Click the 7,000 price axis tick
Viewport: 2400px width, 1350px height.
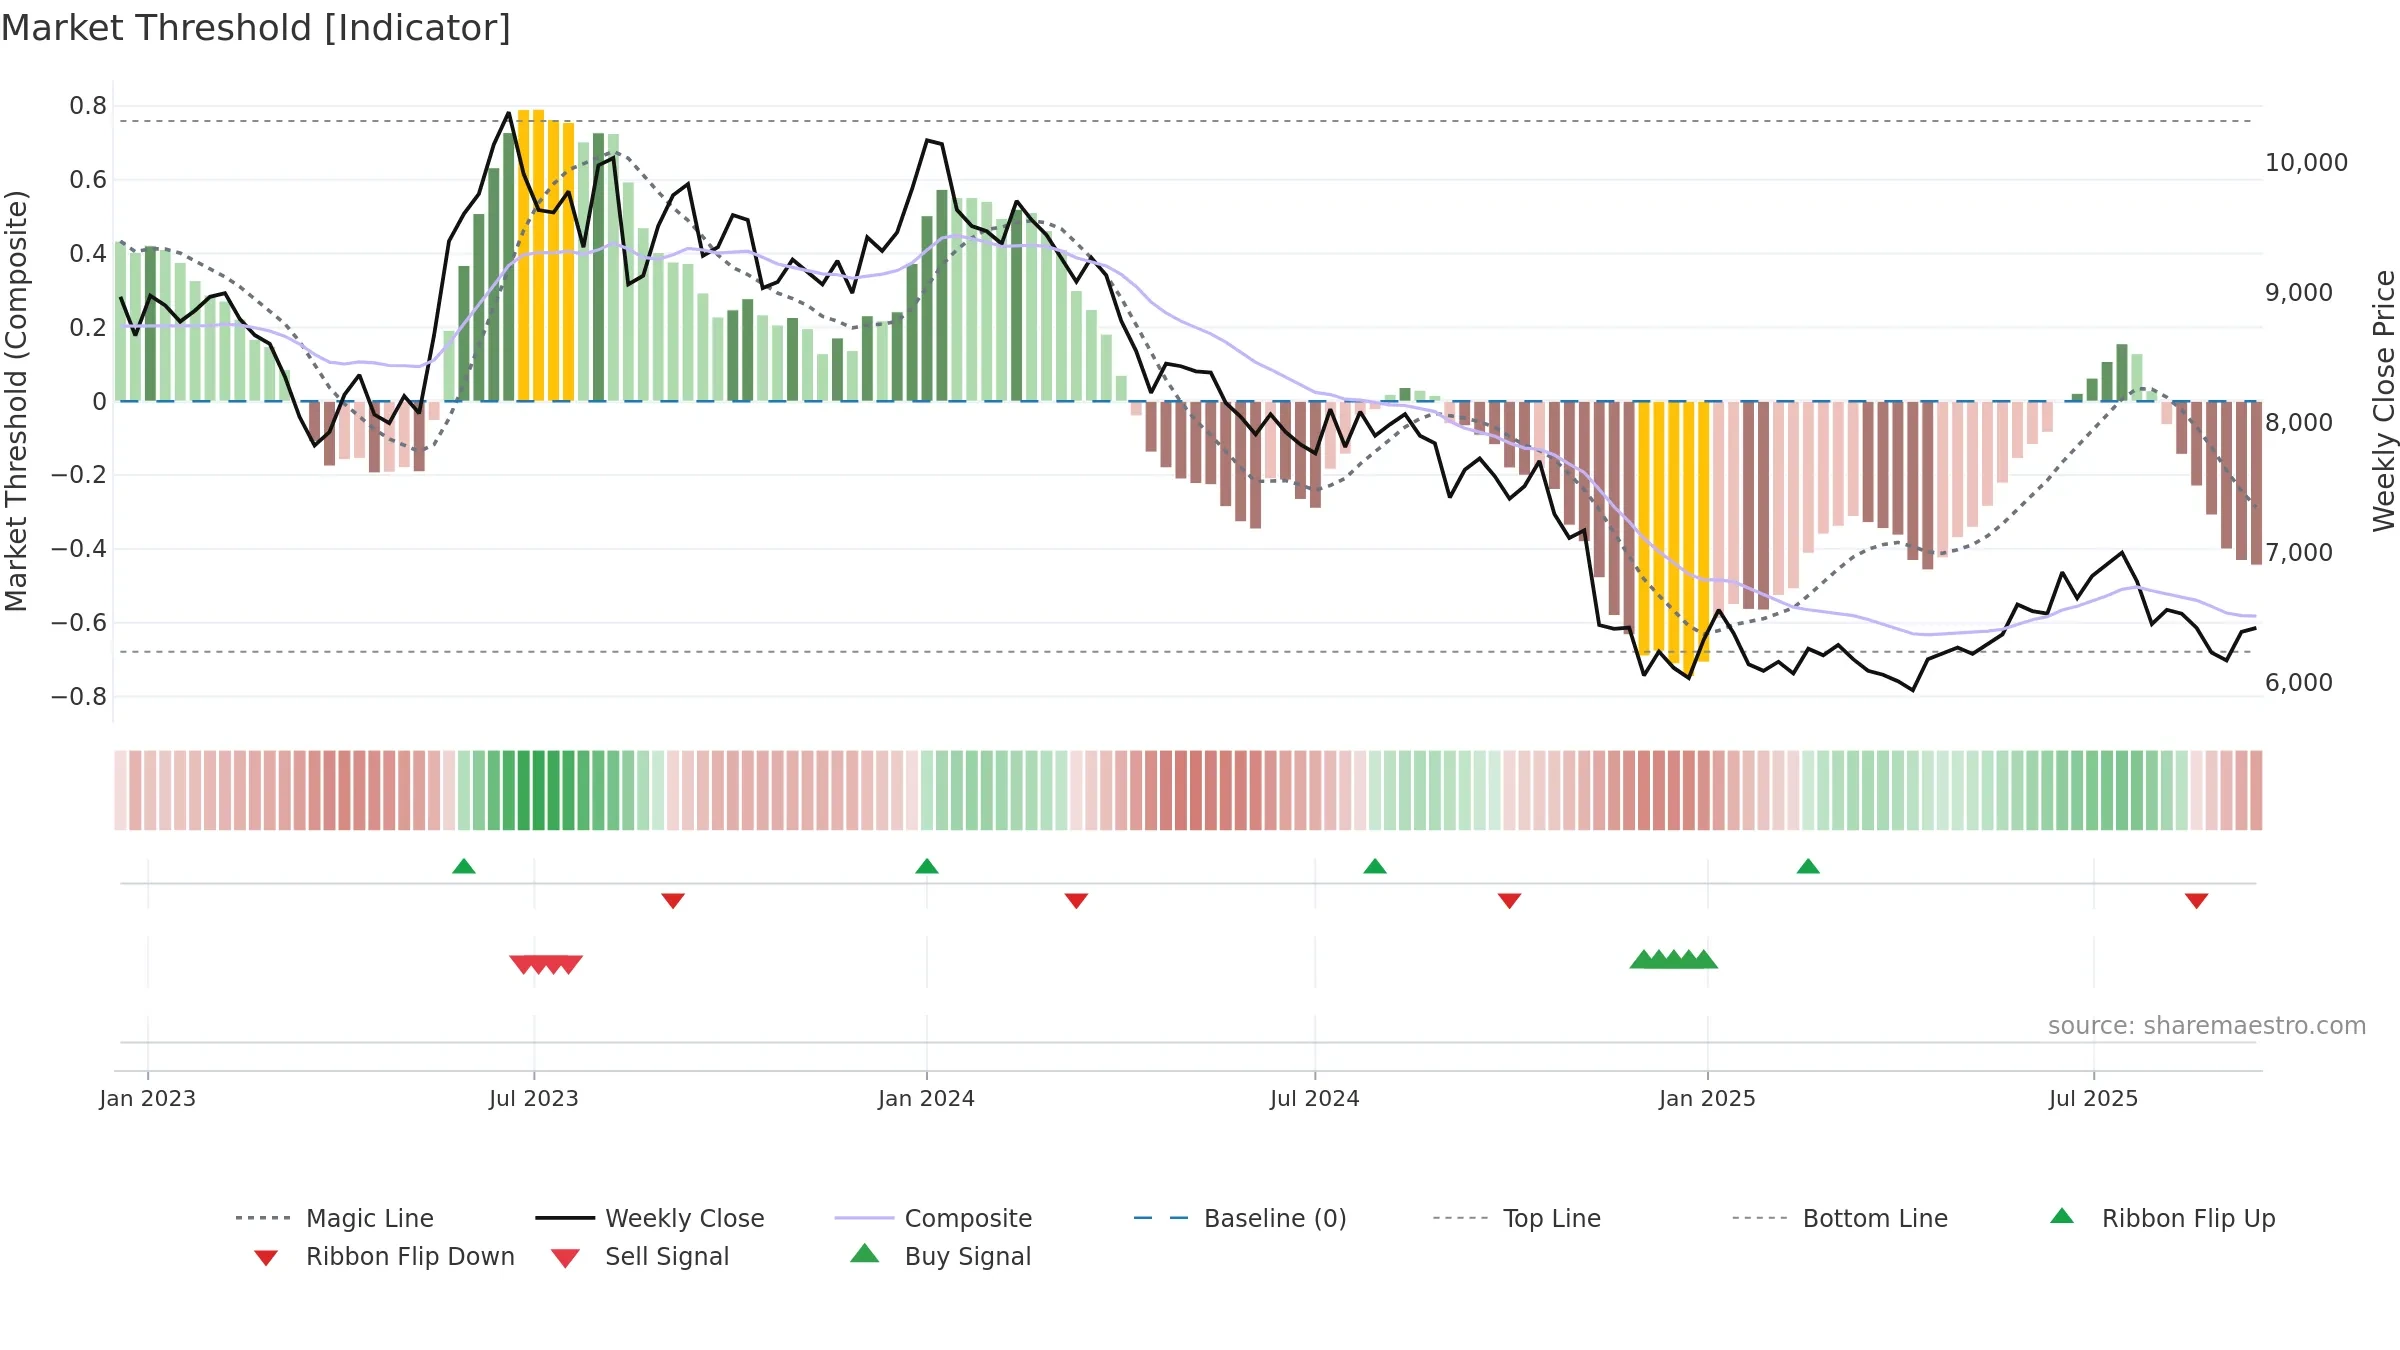tap(2299, 553)
